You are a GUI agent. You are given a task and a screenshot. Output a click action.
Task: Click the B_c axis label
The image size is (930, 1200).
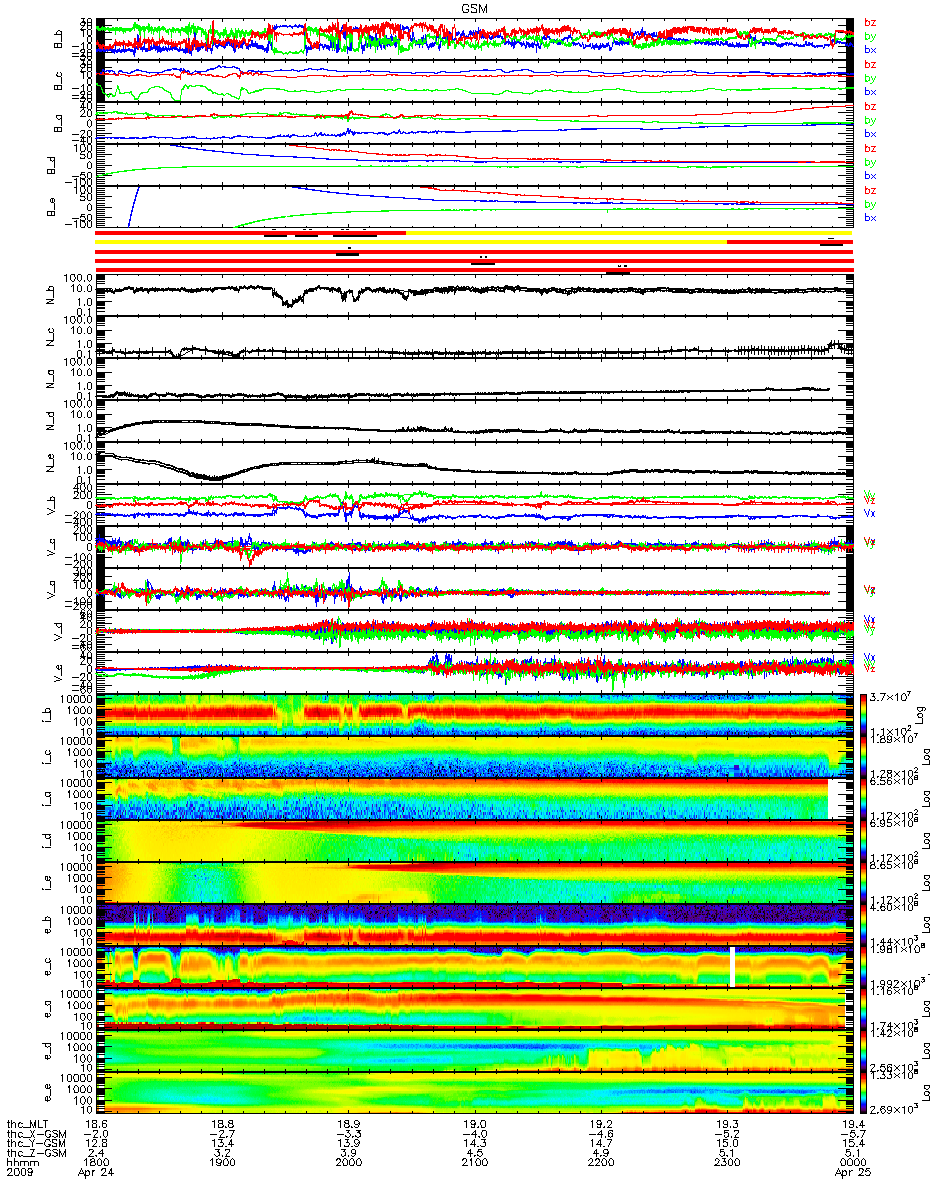pyautogui.click(x=59, y=82)
